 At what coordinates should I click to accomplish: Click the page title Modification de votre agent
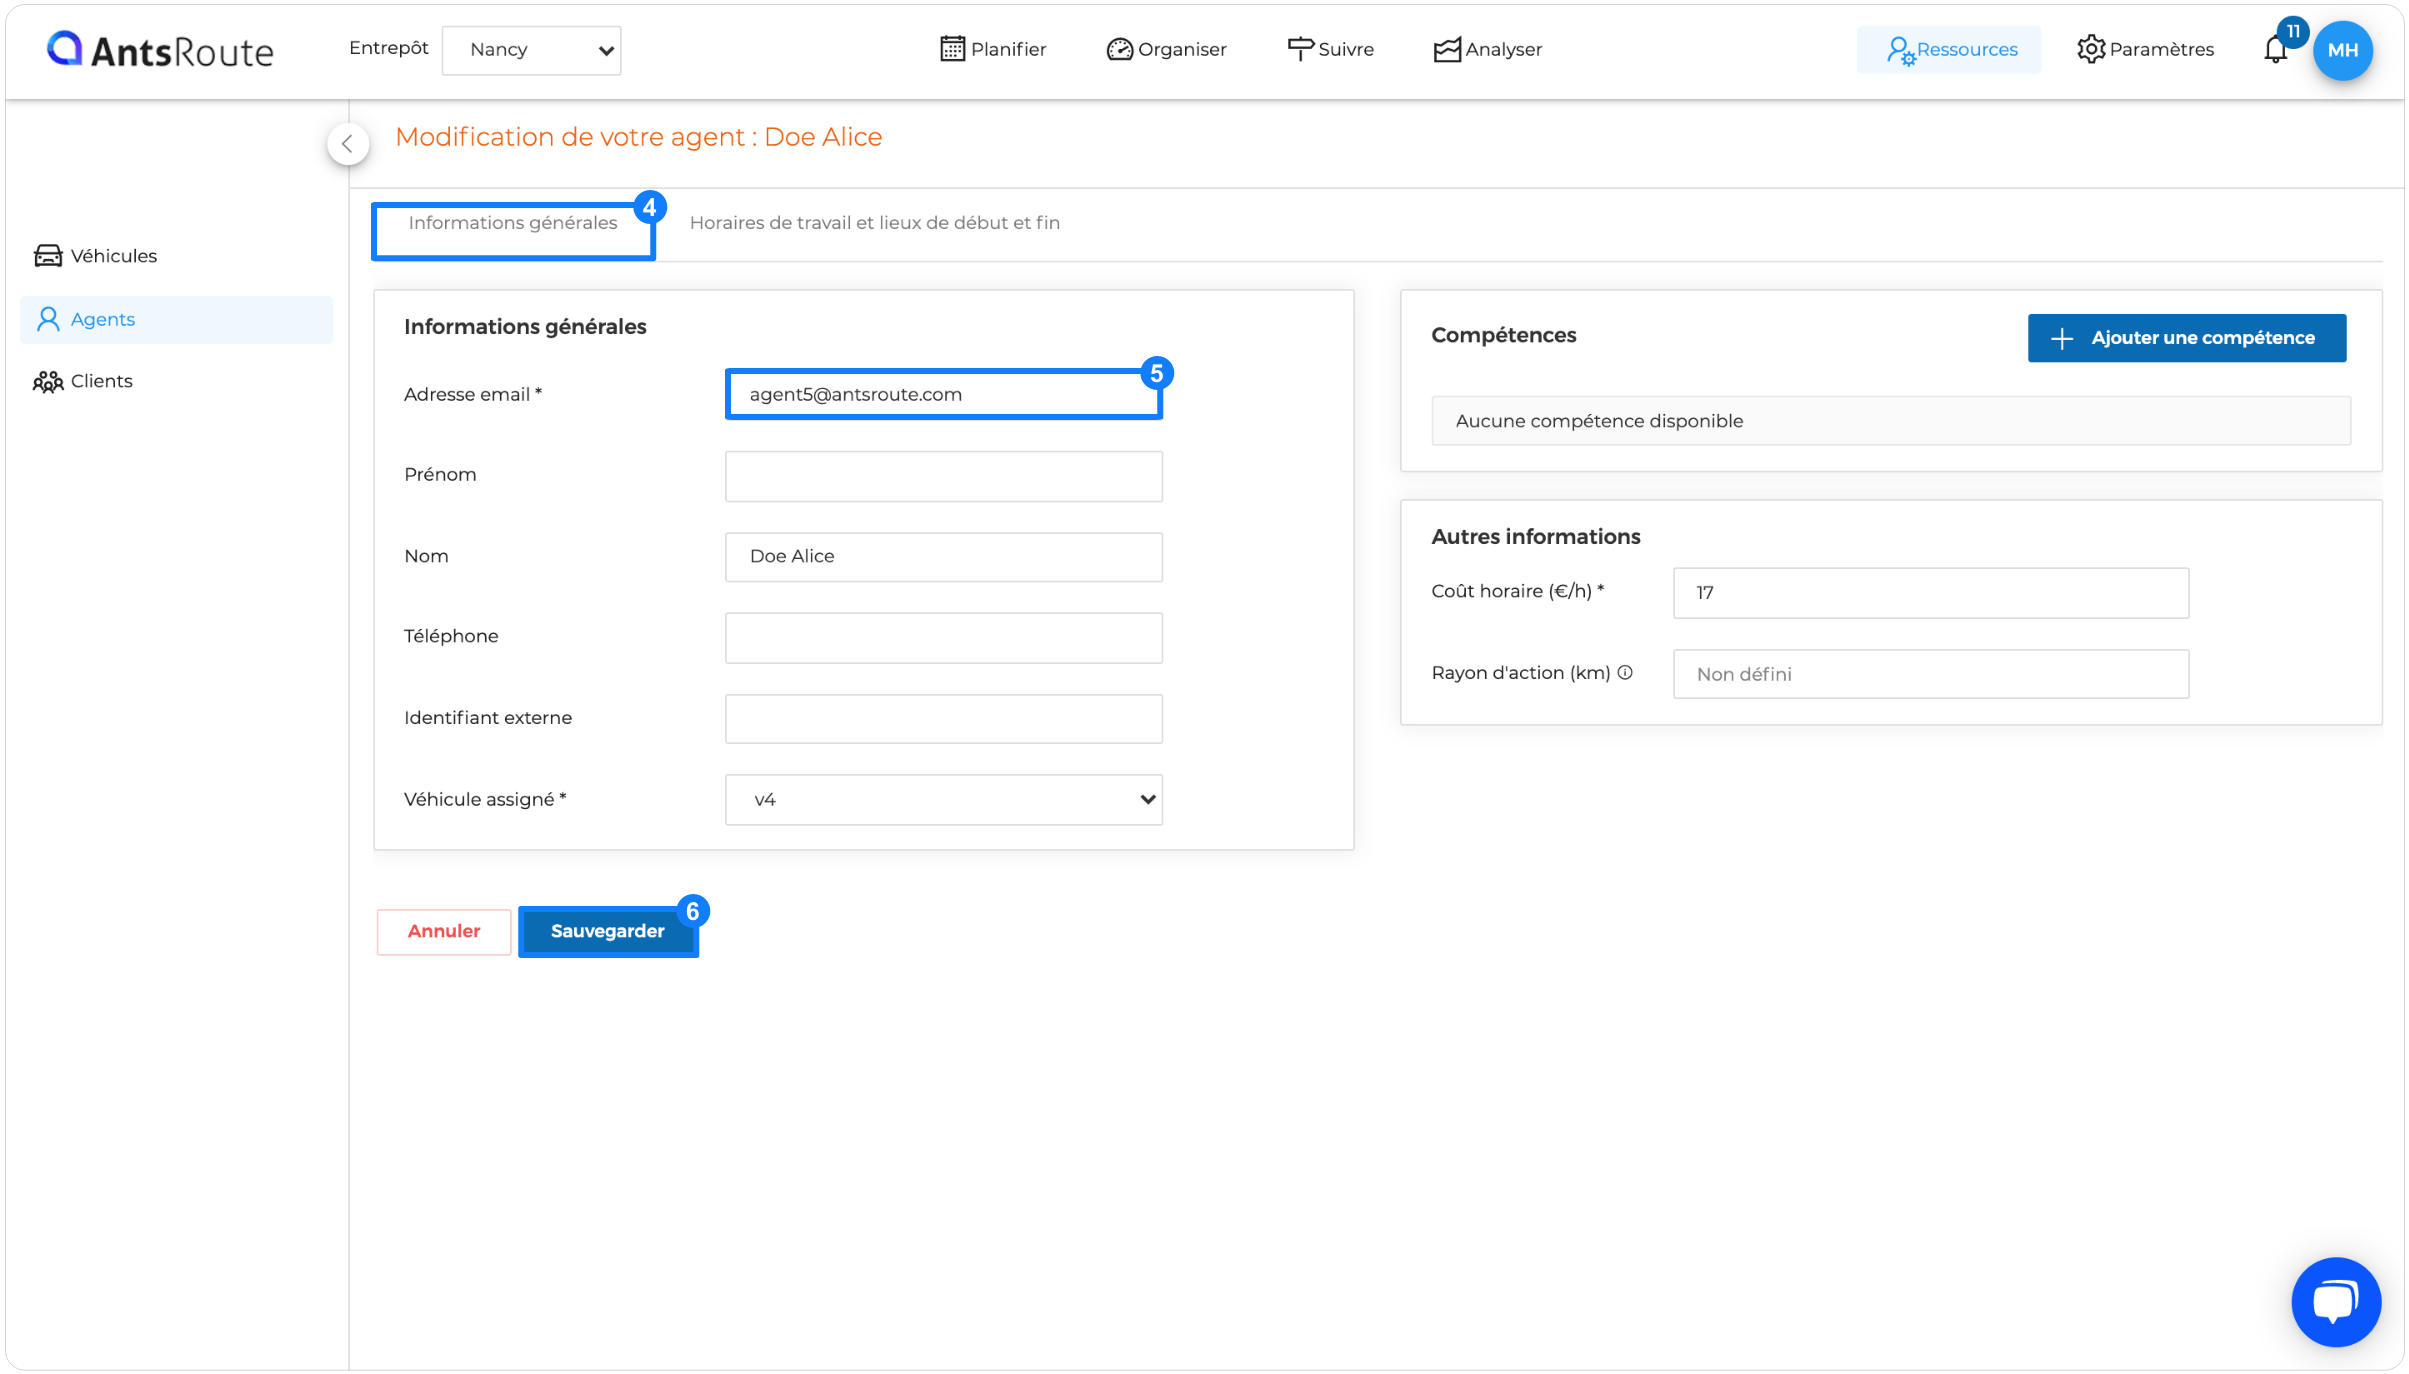point(638,137)
